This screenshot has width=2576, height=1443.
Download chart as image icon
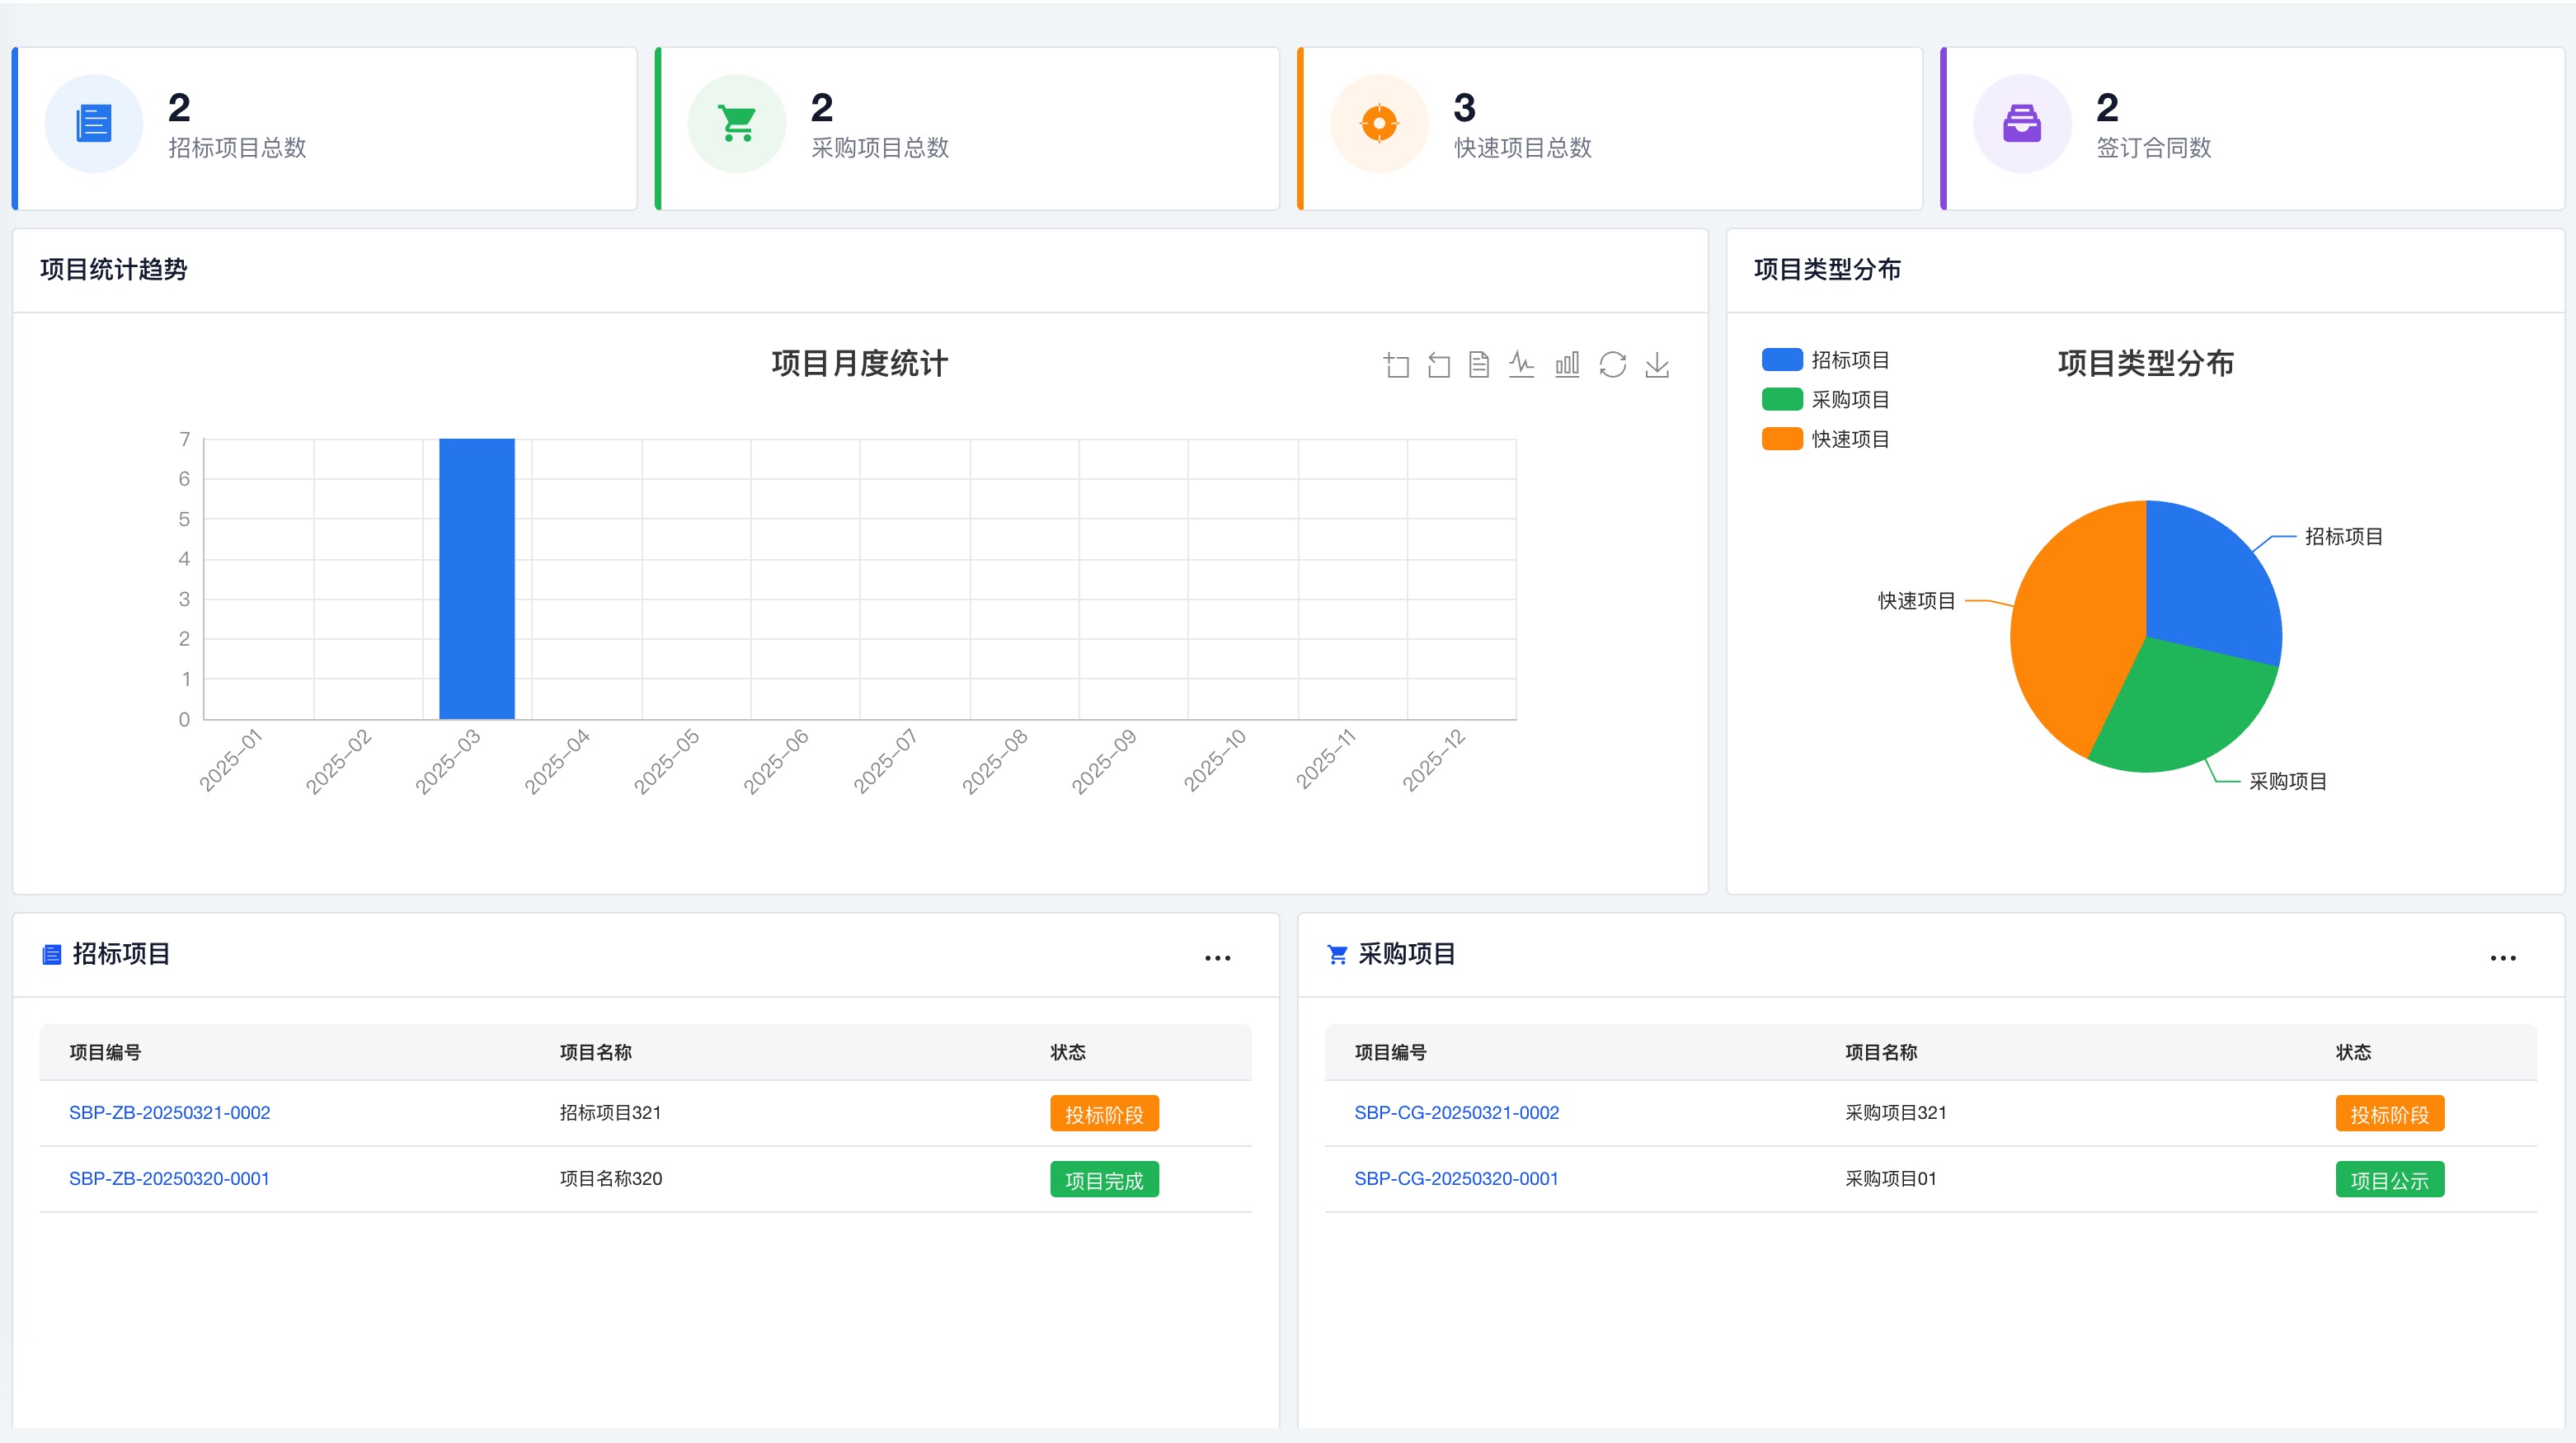[x=1657, y=364]
